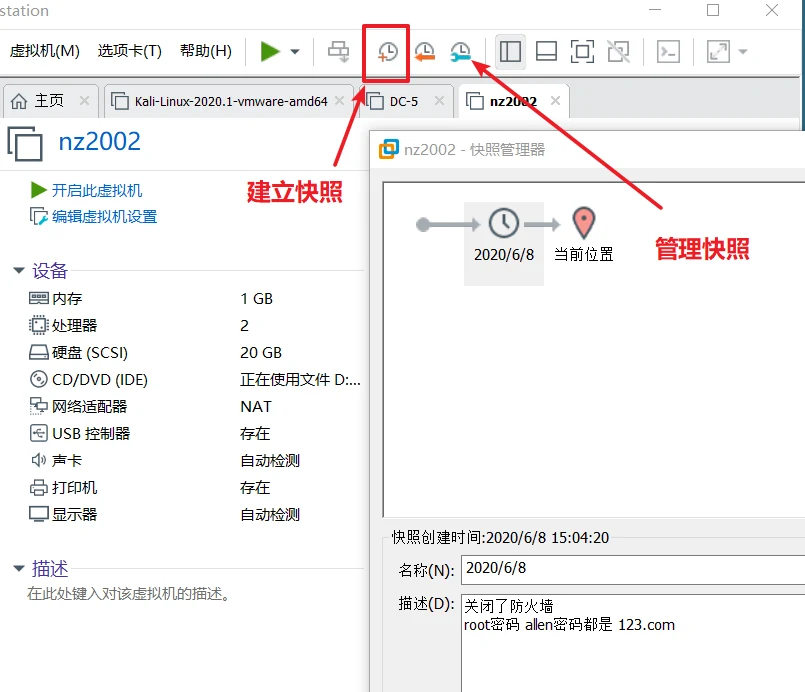Click 开启此虚拟机 link

coord(97,190)
